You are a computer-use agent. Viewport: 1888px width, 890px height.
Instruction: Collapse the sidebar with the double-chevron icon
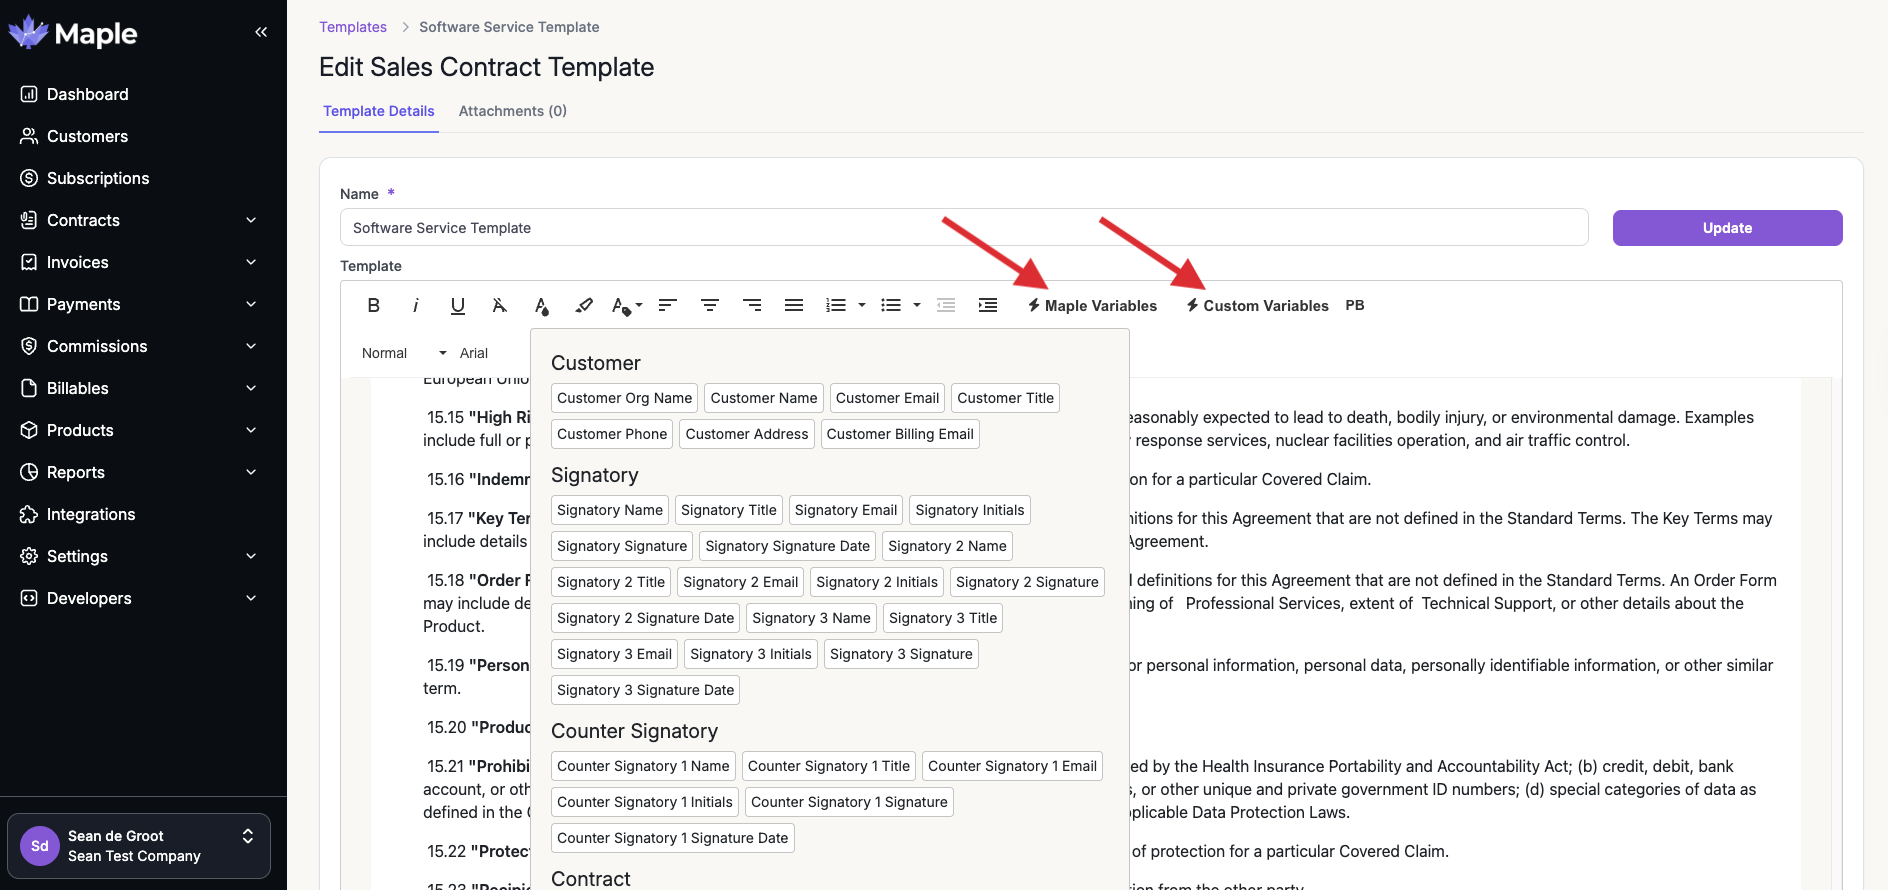(261, 32)
